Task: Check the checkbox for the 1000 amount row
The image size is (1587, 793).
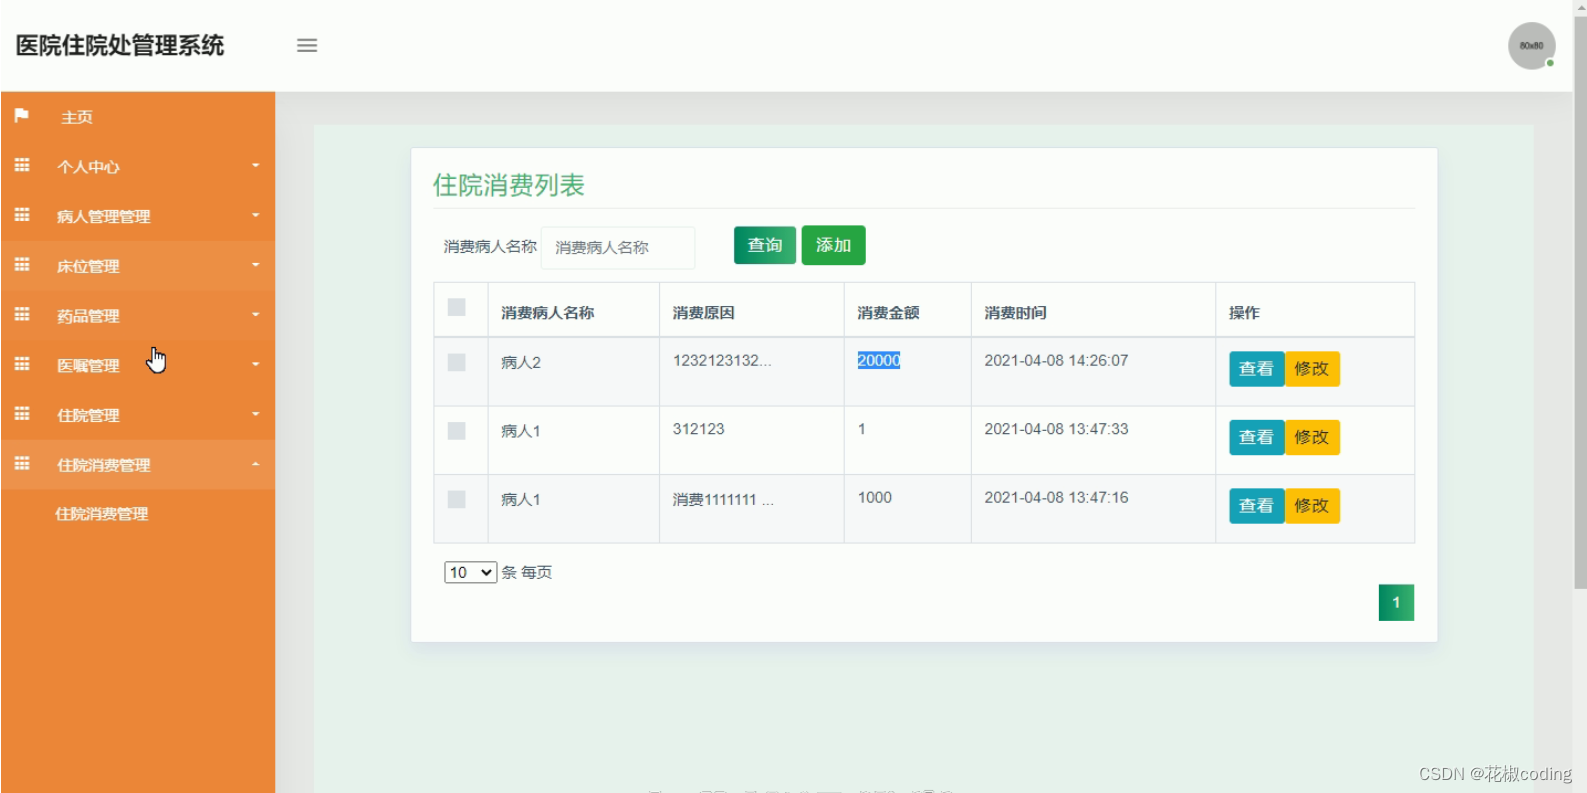Action: (457, 499)
